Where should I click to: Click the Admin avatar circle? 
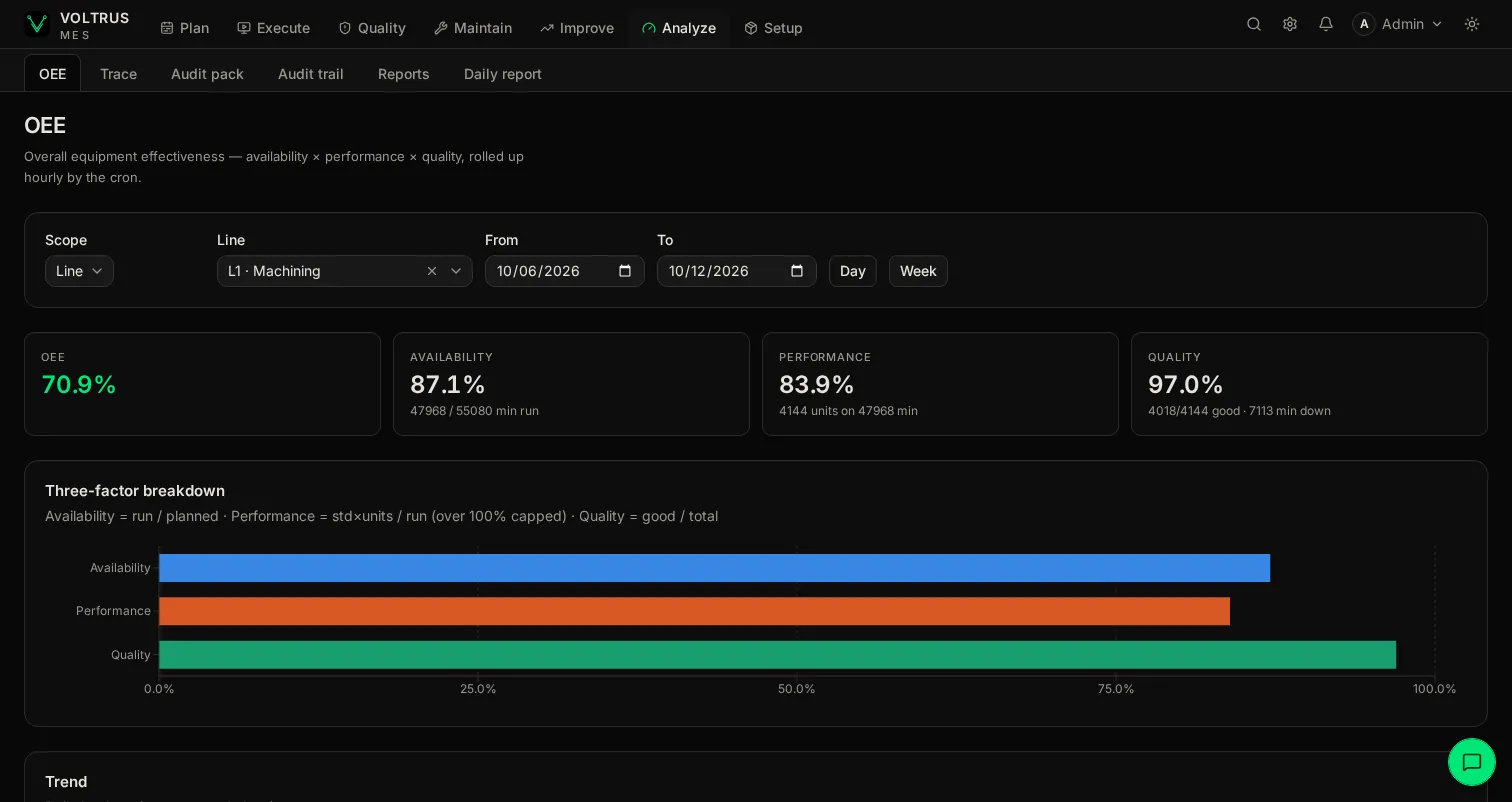click(x=1364, y=24)
